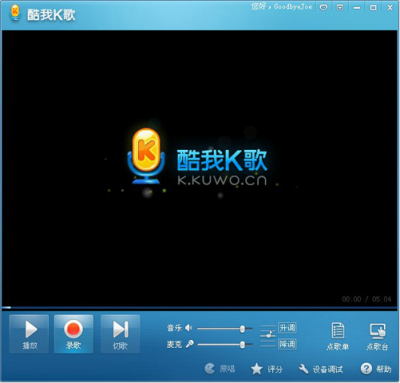400x383 pixels.
Task: Raise the pitch with 升调
Action: point(287,328)
